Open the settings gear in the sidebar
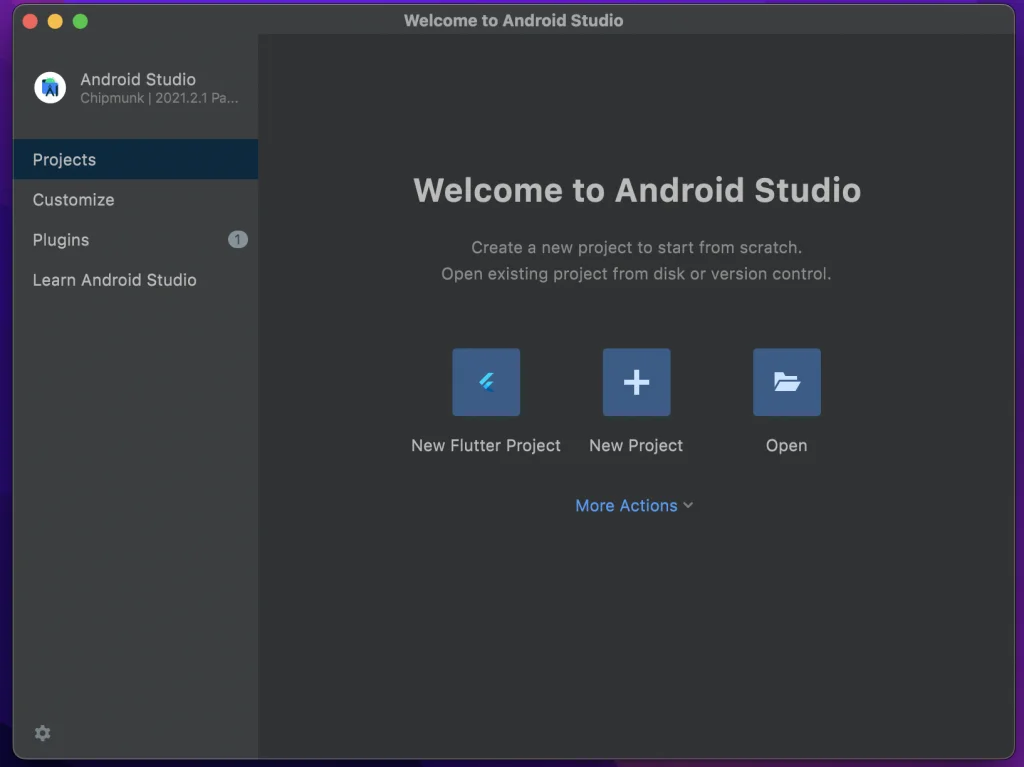 pos(42,733)
